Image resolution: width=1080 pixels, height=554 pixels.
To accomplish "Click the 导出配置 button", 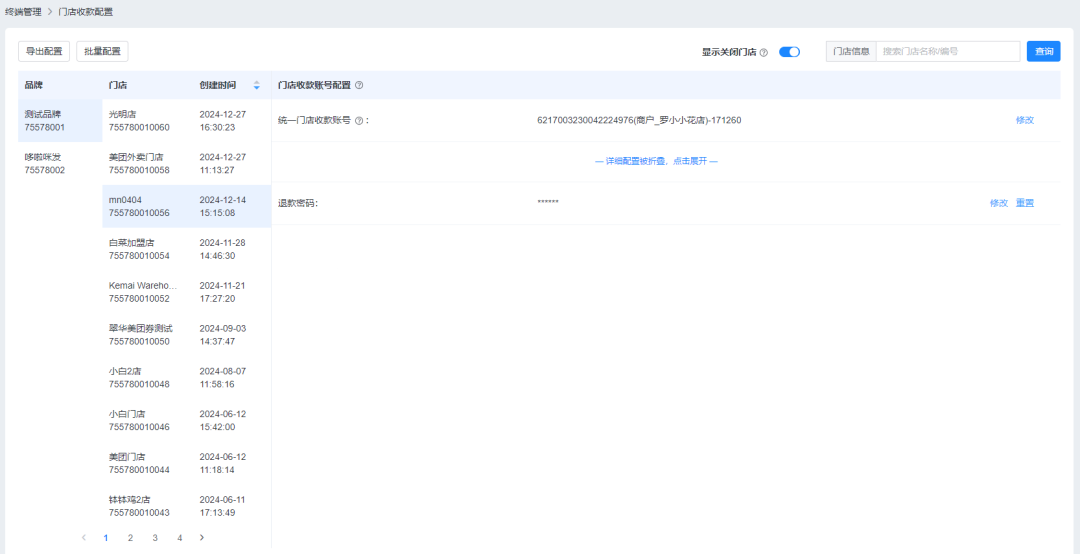I will pos(43,51).
